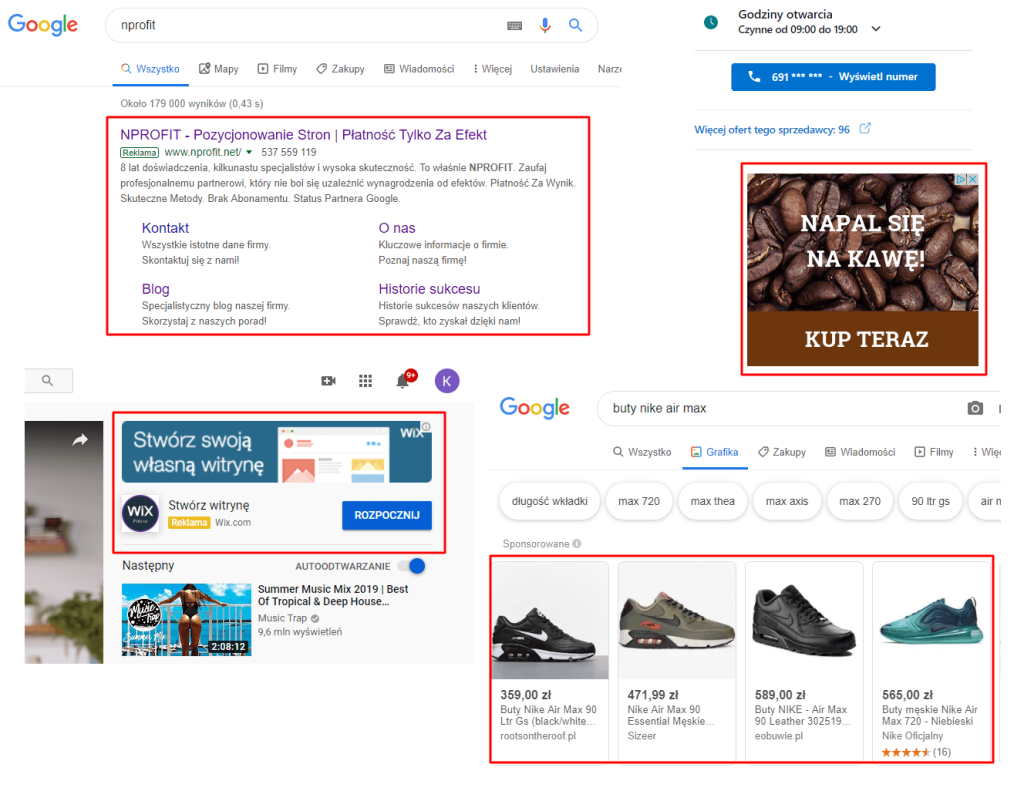
Task: Click the search by image camera icon
Action: click(975, 408)
